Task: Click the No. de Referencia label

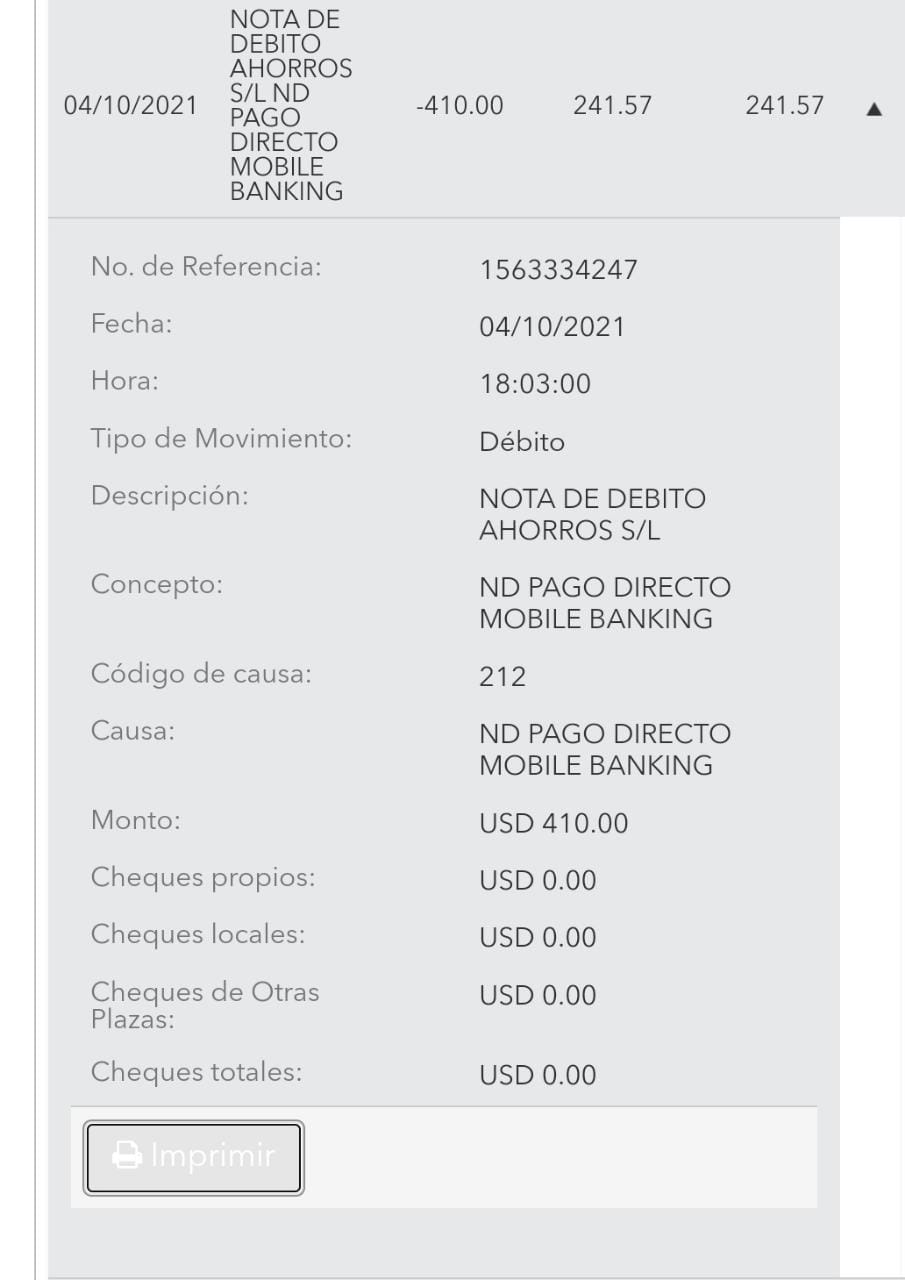Action: [205, 267]
